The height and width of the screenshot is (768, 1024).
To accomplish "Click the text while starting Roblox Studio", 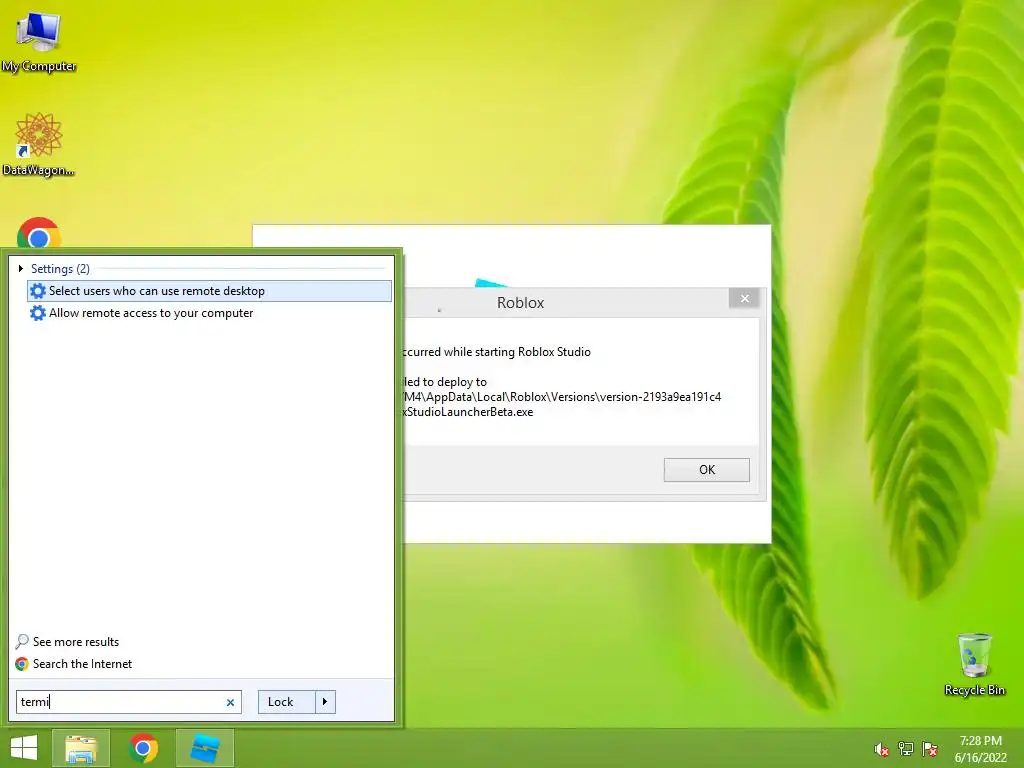I will (517, 352).
